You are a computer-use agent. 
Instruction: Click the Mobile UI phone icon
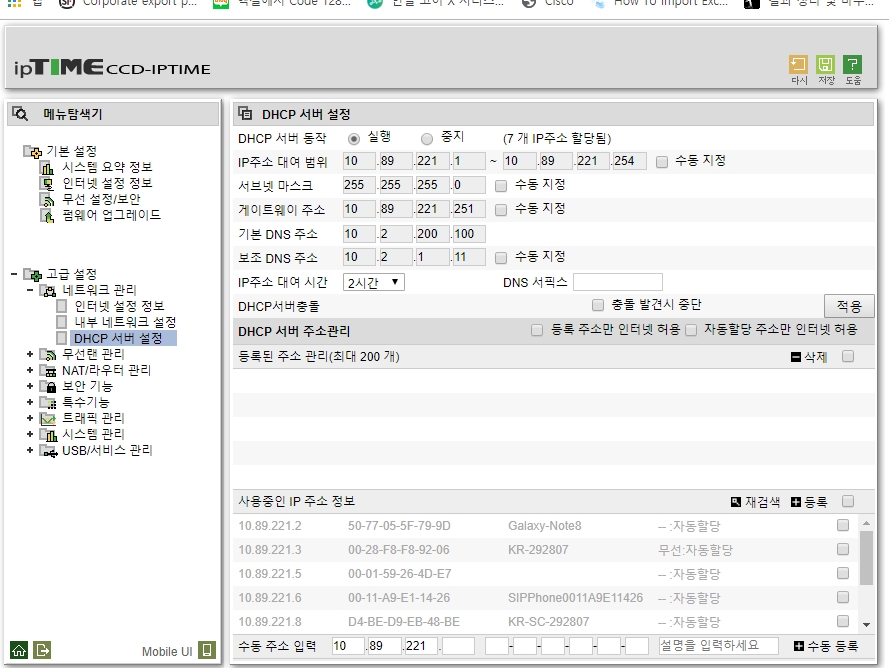click(207, 650)
